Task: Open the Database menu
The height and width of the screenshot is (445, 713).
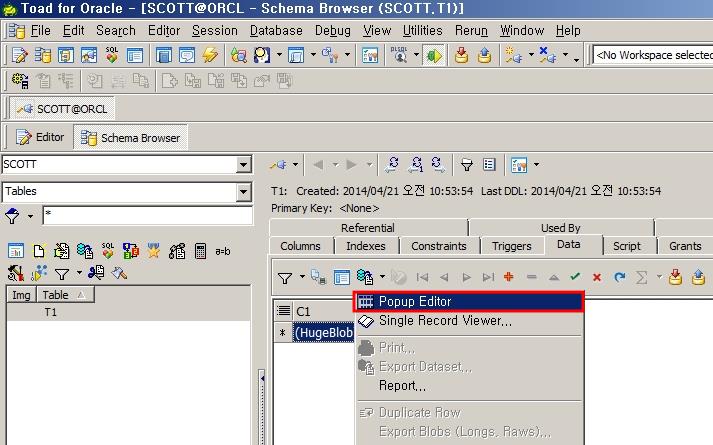Action: 276,30
